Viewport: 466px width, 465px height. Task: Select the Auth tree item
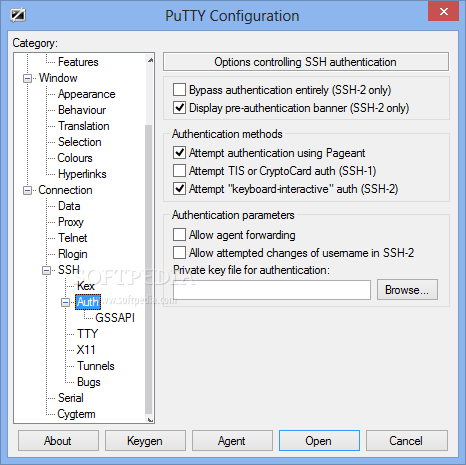(x=88, y=302)
